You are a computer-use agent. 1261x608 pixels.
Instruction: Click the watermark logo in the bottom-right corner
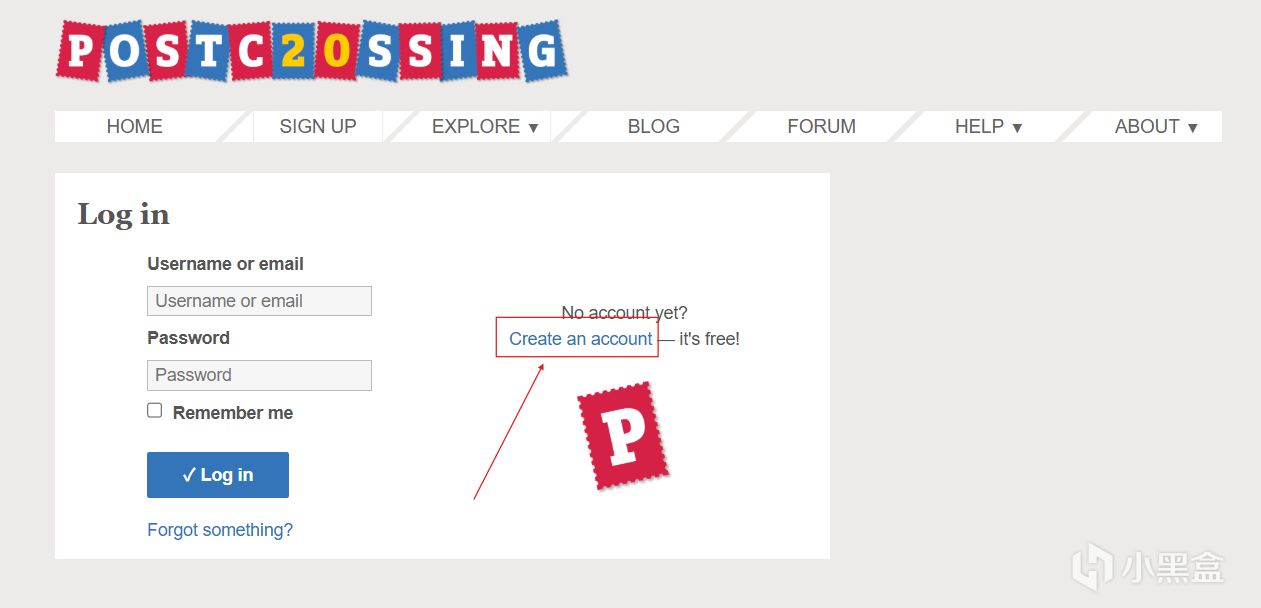coord(1148,566)
